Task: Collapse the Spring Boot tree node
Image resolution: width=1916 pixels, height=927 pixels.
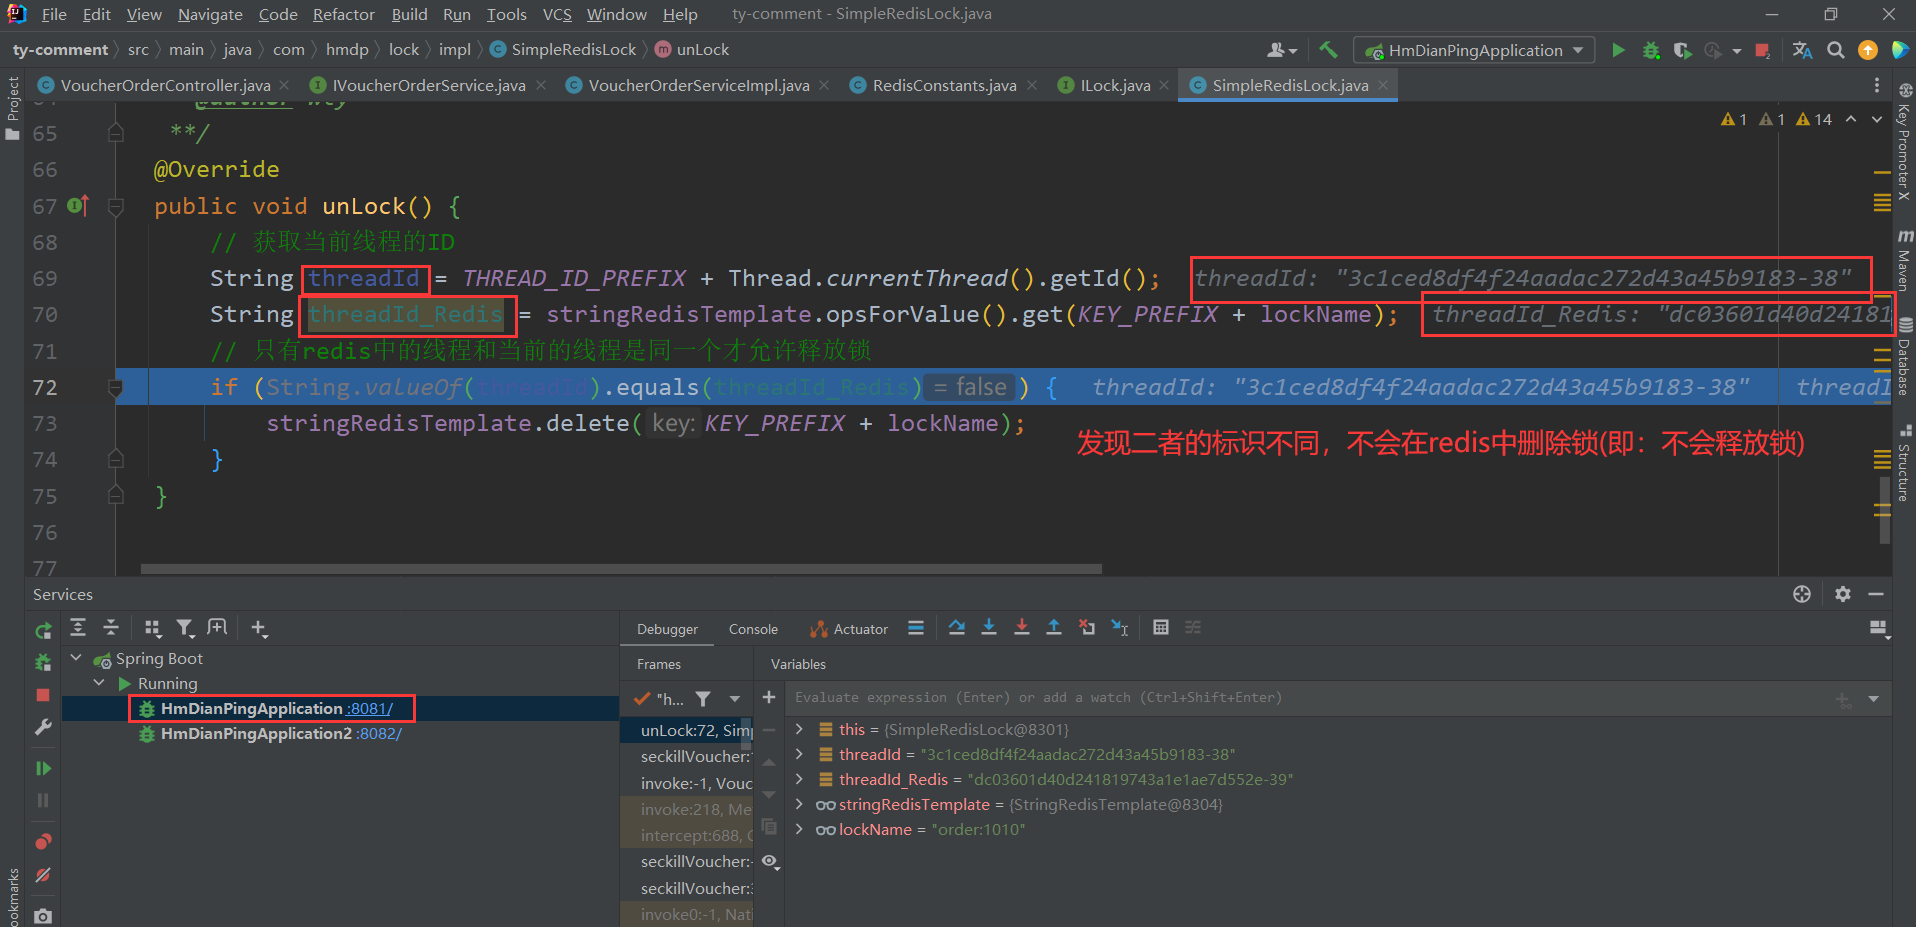Action: click(76, 658)
